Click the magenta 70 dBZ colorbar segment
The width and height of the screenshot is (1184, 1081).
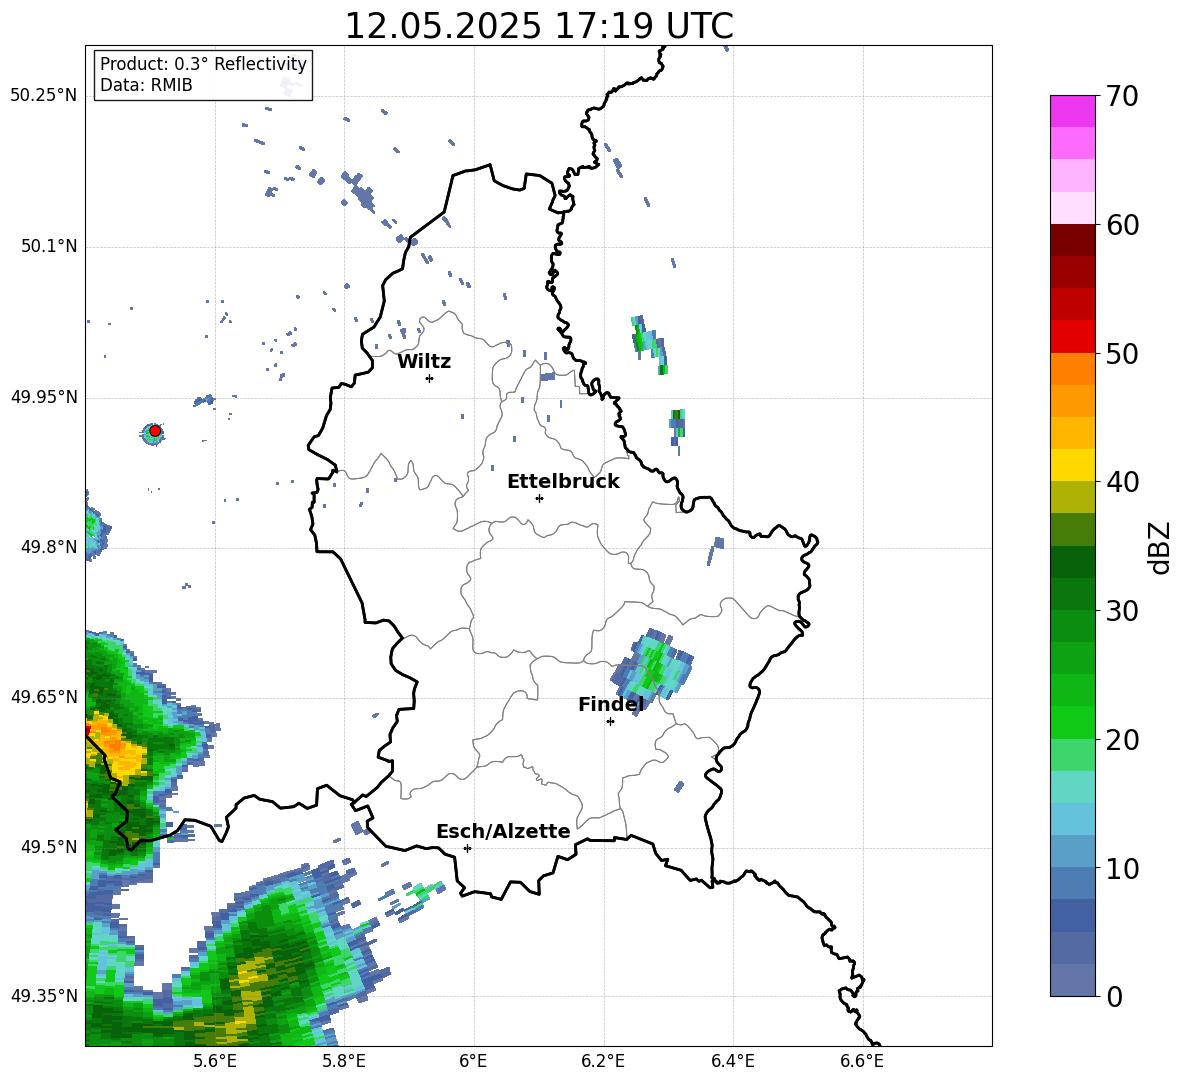point(1072,111)
